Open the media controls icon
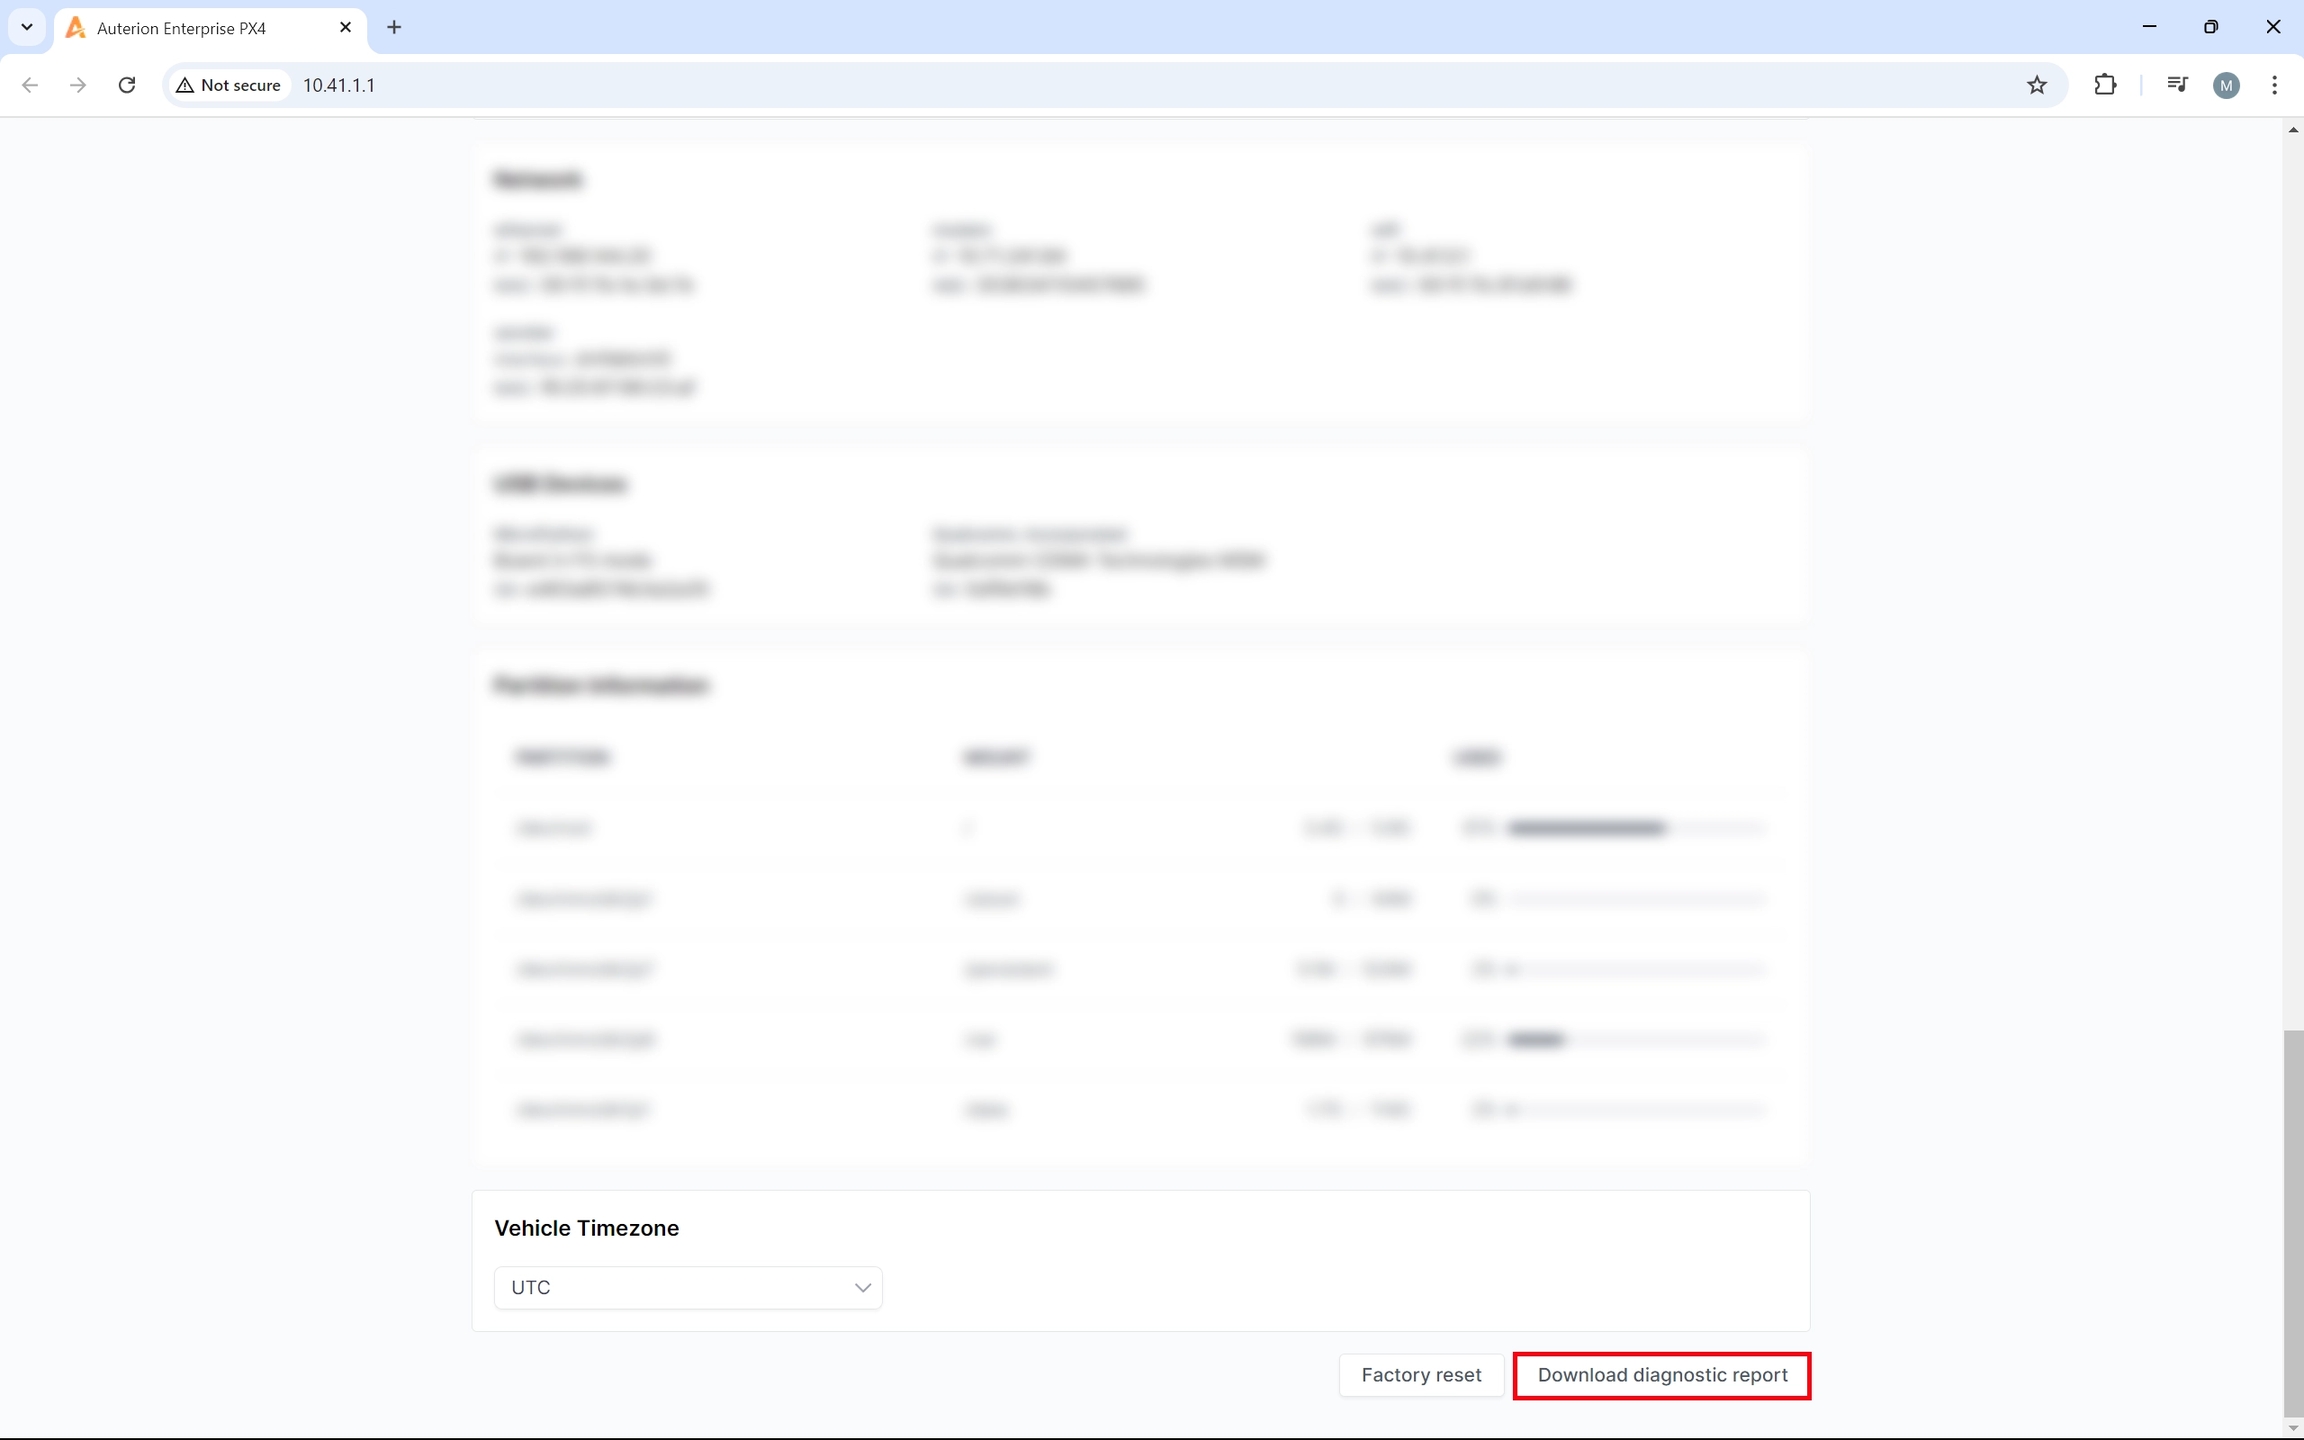The height and width of the screenshot is (1440, 2304). [2177, 85]
